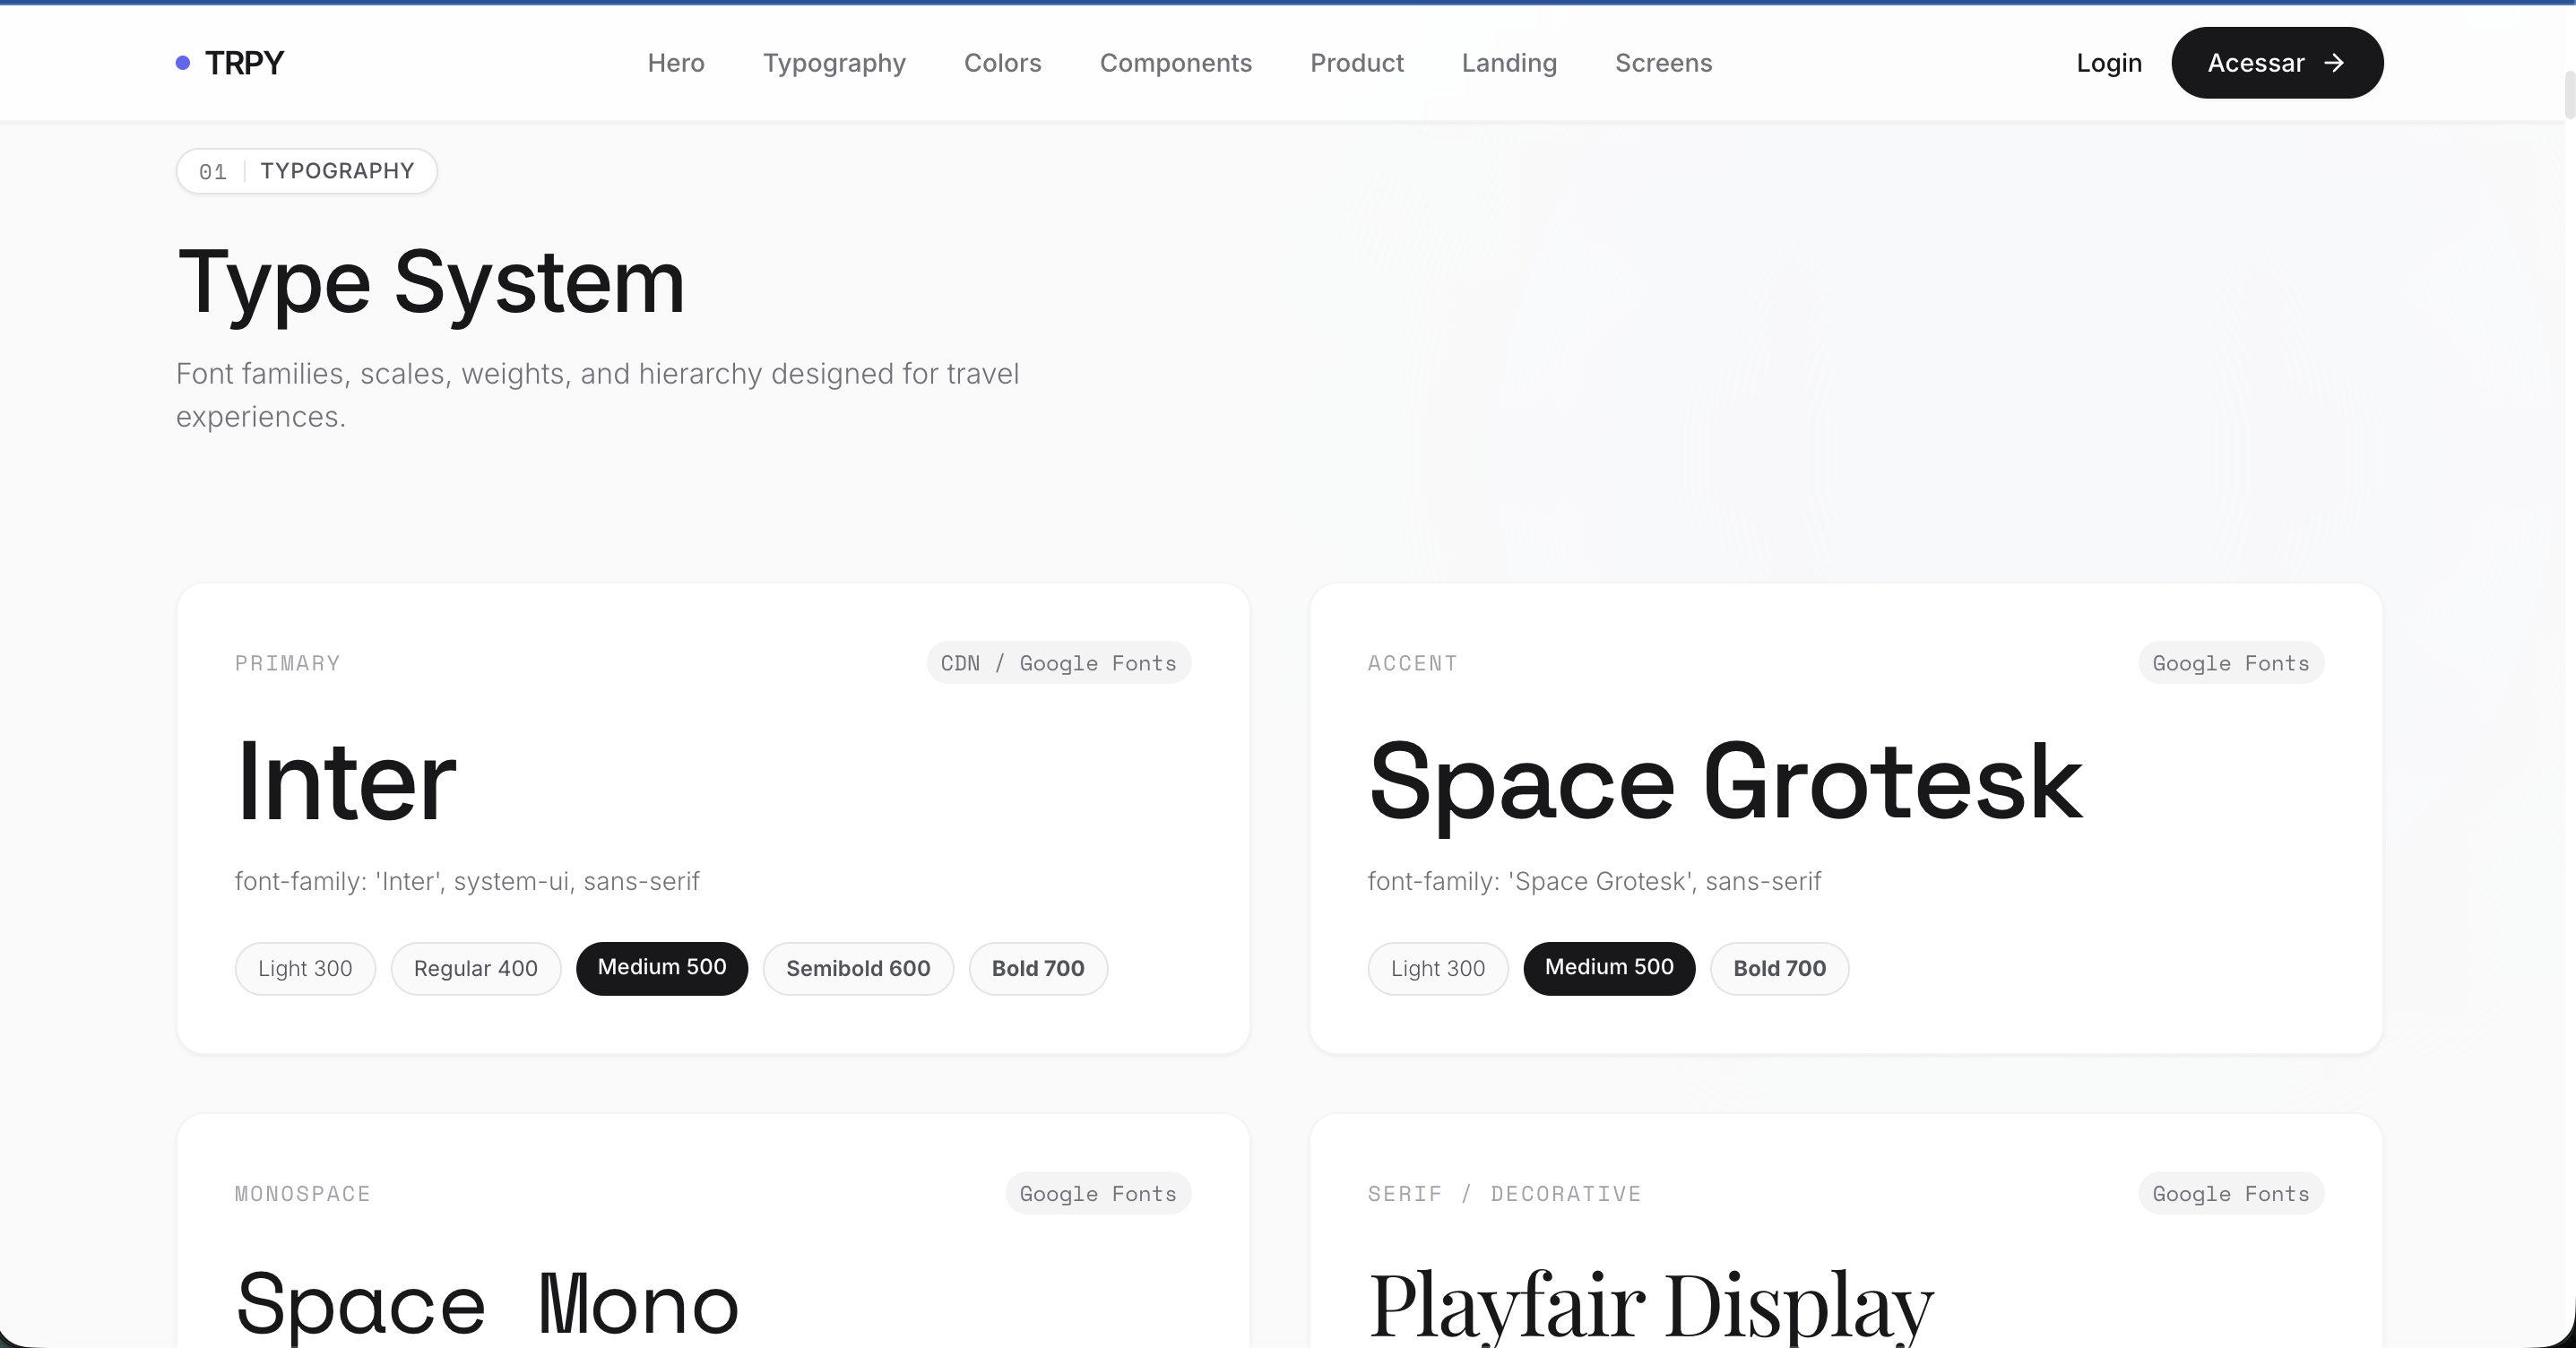Click Google Fonts tag on Playfair Display card

click(x=2231, y=1193)
